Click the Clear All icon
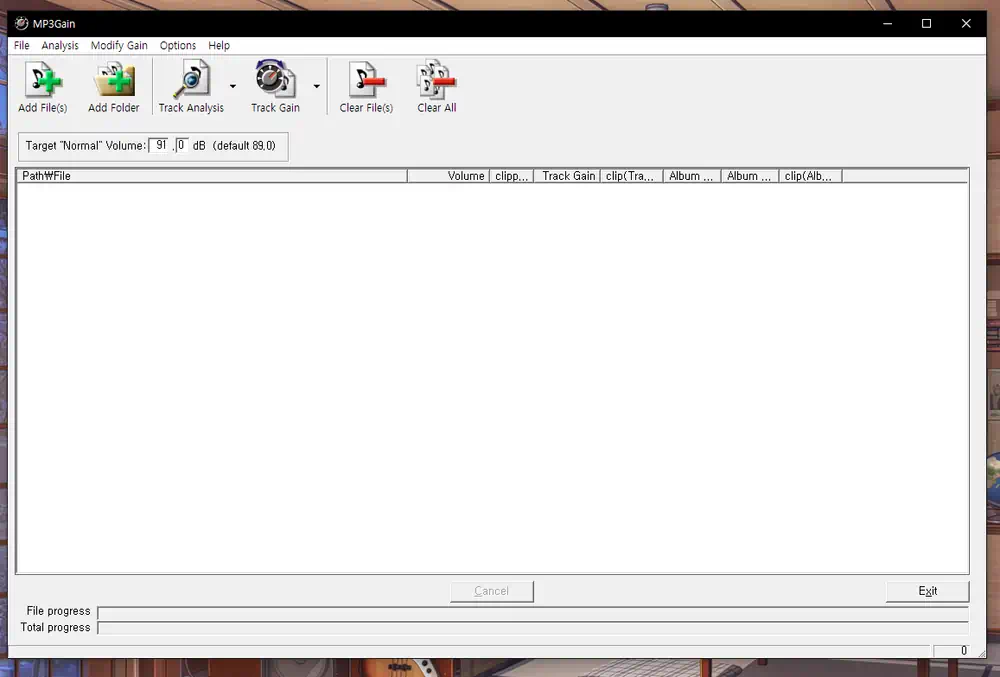 [x=437, y=87]
